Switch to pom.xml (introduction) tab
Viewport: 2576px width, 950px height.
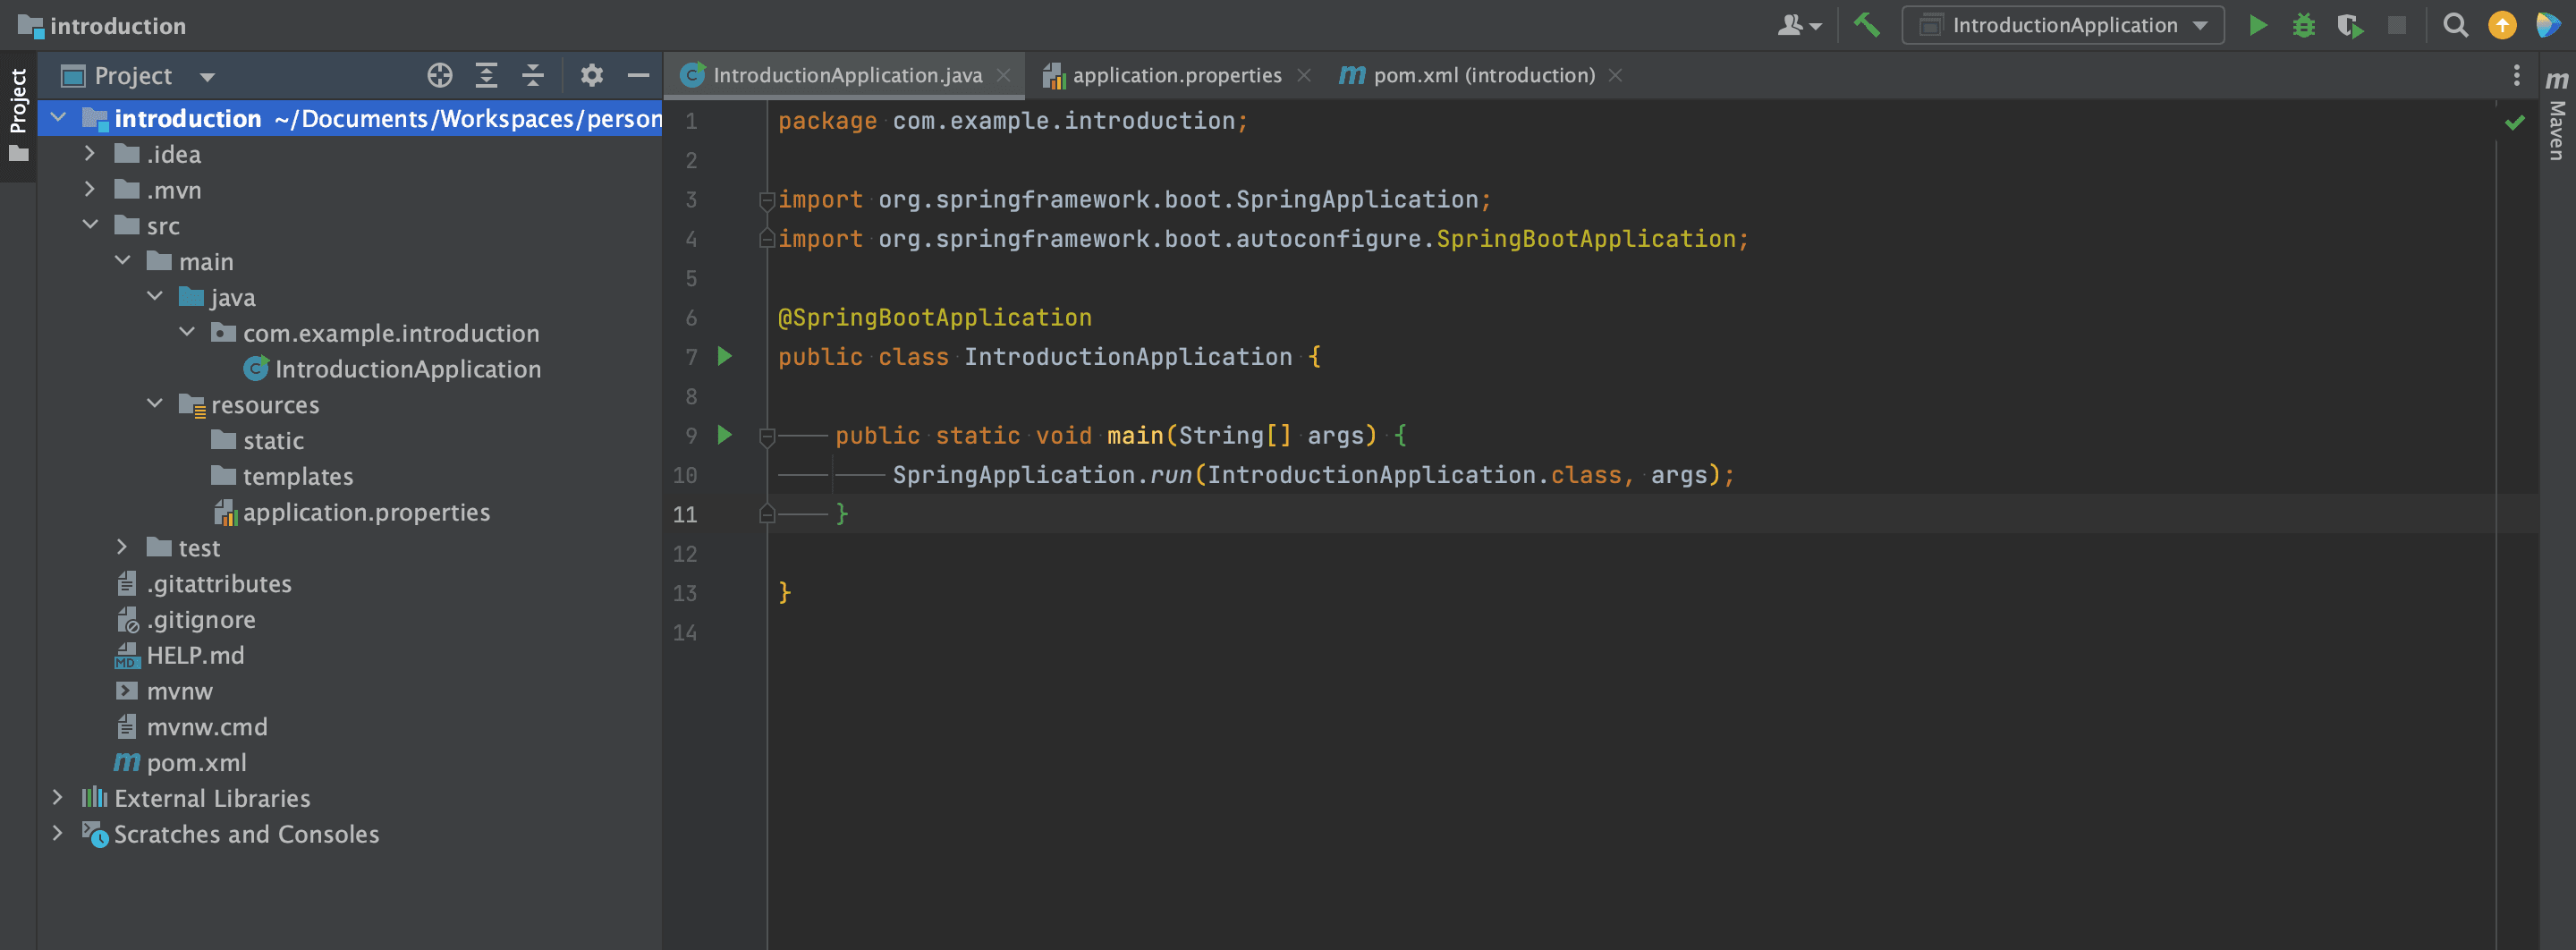pyautogui.click(x=1482, y=76)
